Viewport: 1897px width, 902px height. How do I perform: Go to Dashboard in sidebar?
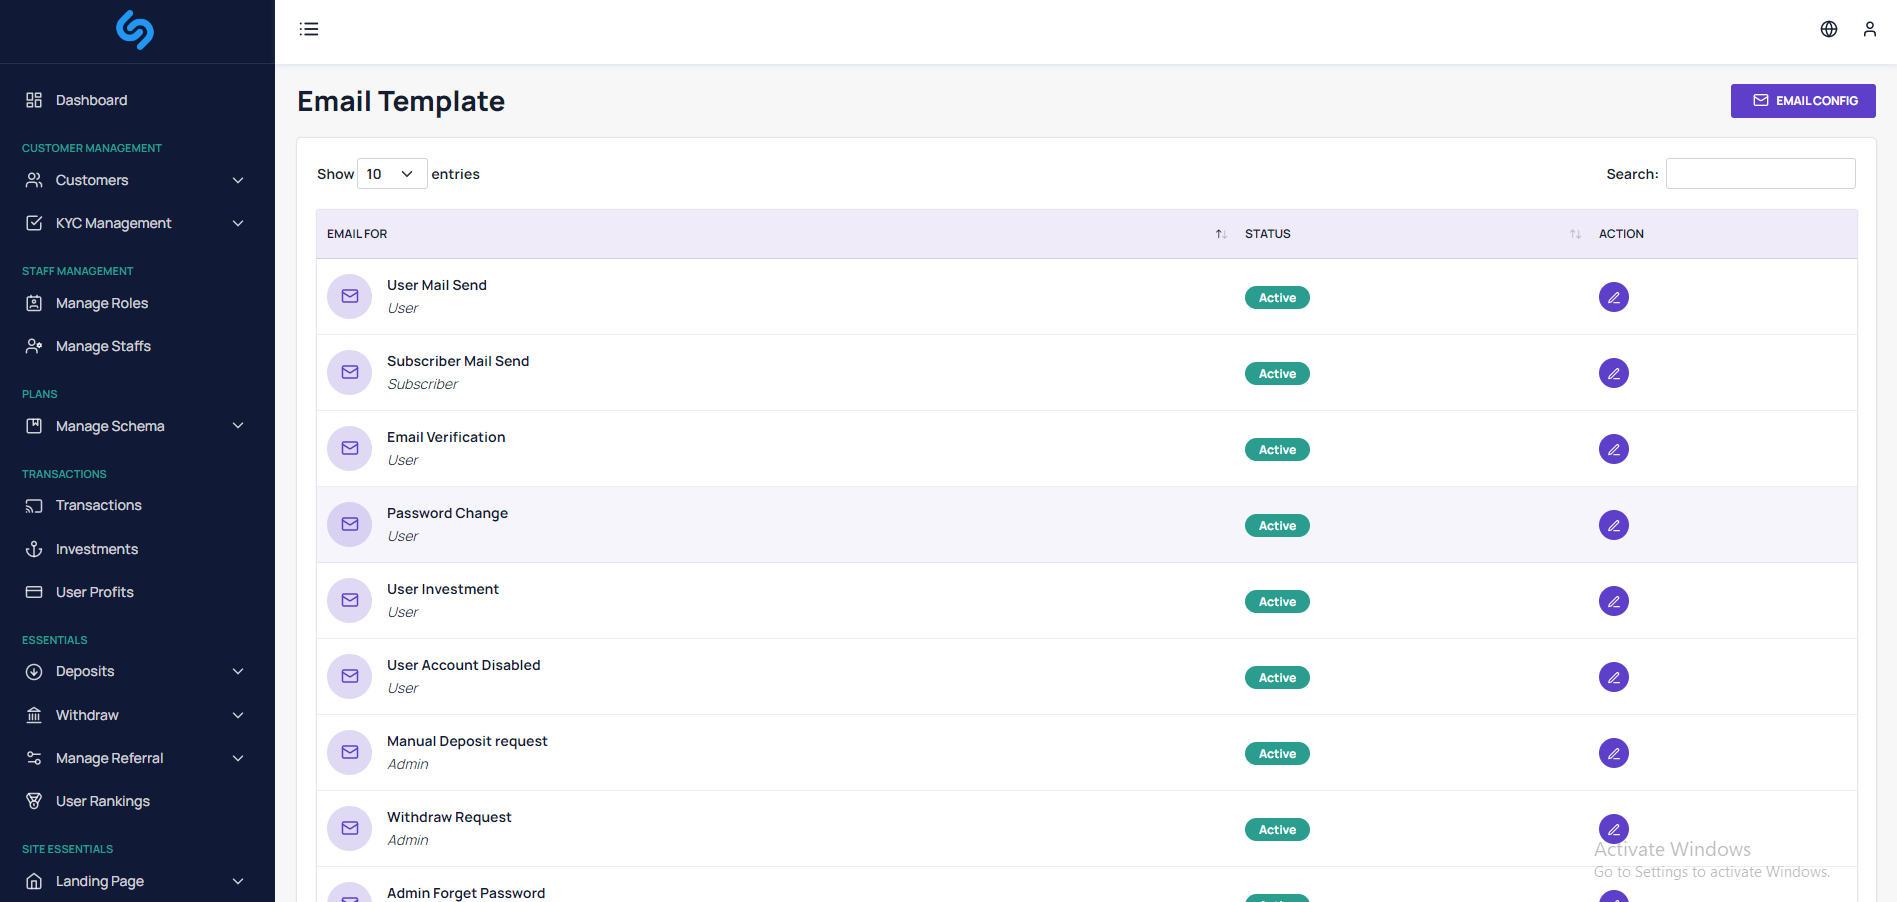tap(91, 100)
